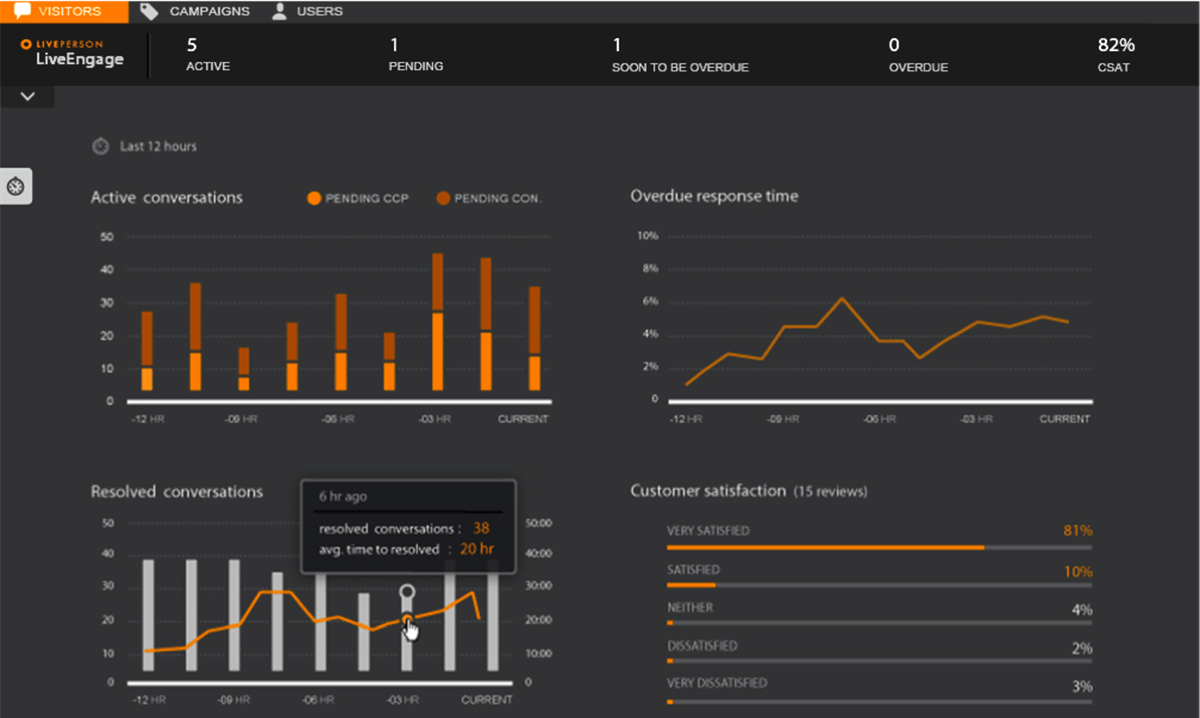The width and height of the screenshot is (1200, 718).
Task: Select the hovered data point on Resolved conversations line
Action: (407, 623)
